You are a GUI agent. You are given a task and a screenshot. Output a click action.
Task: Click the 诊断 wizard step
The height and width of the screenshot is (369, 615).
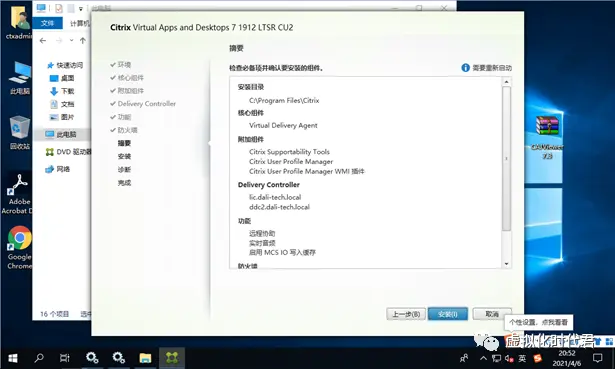[x=124, y=169]
